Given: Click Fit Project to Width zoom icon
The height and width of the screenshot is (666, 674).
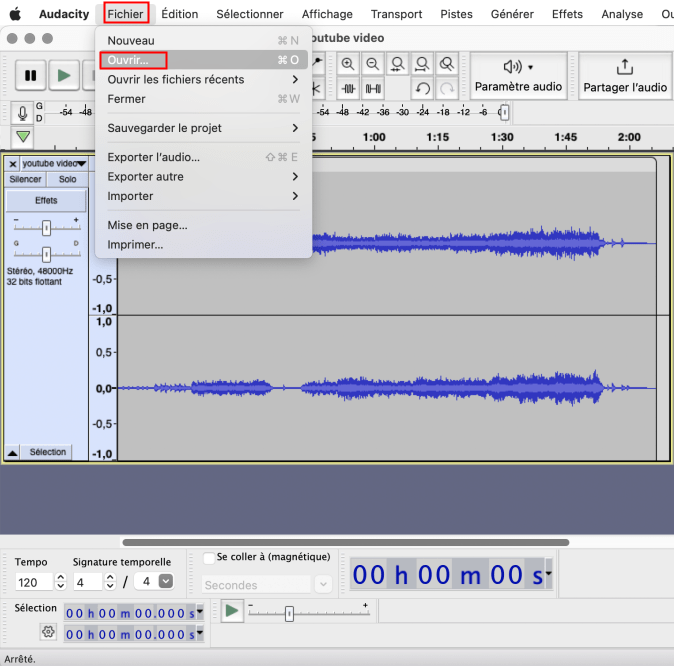Looking at the screenshot, I should point(423,64).
